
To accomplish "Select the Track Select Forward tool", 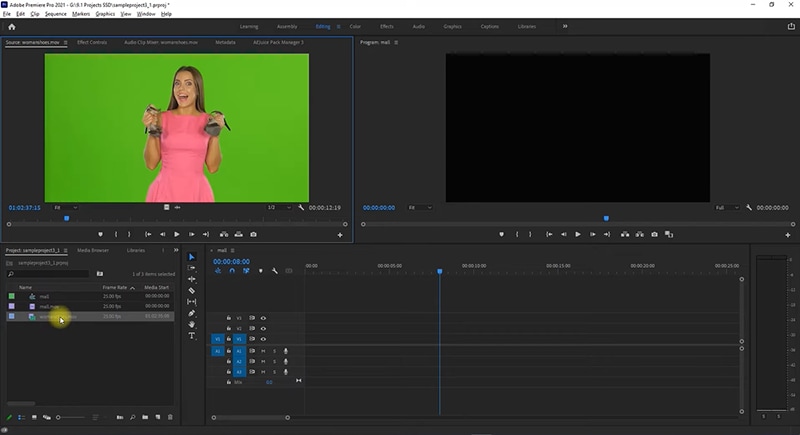I will [192, 268].
